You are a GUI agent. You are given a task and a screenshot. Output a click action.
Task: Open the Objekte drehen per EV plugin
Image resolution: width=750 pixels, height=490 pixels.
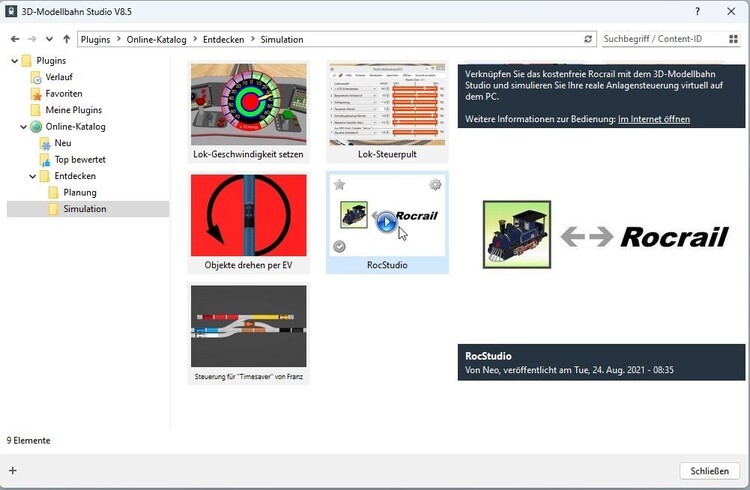249,215
